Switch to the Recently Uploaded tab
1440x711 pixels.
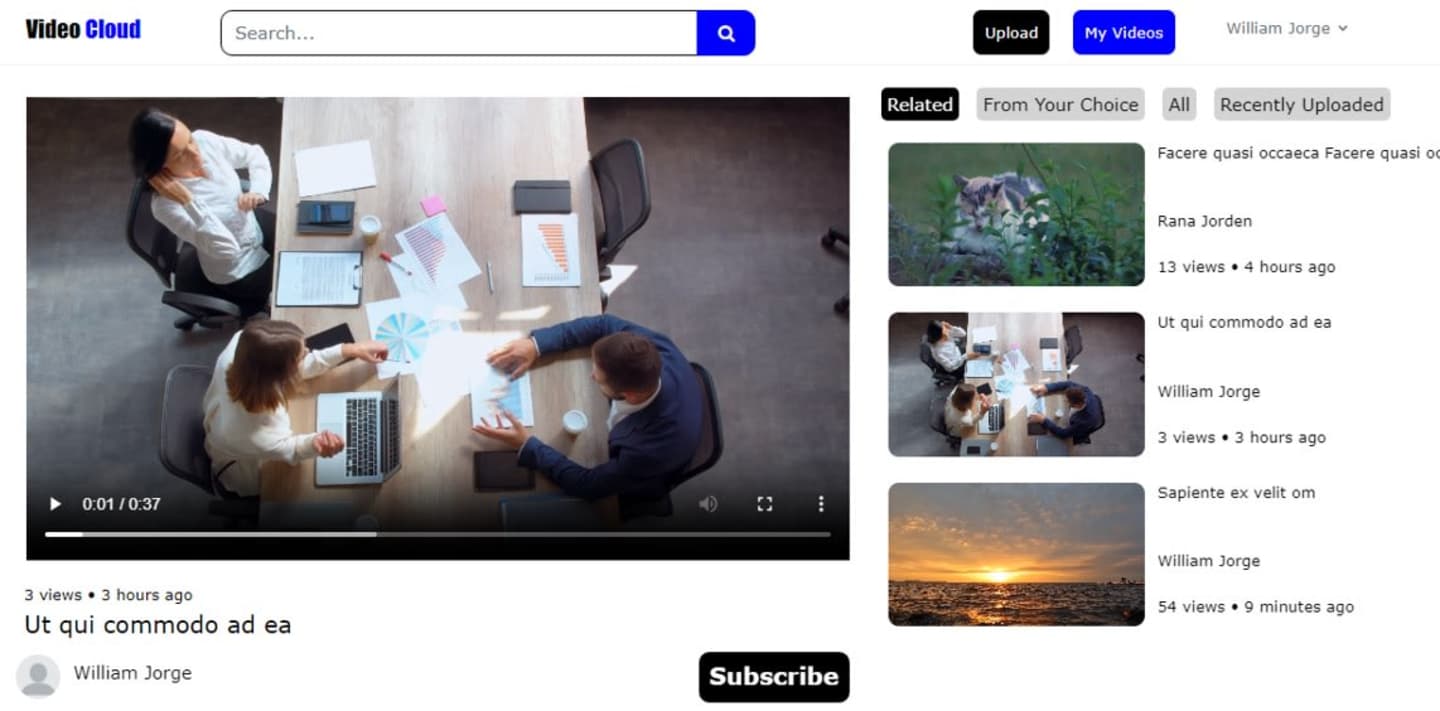[1302, 104]
